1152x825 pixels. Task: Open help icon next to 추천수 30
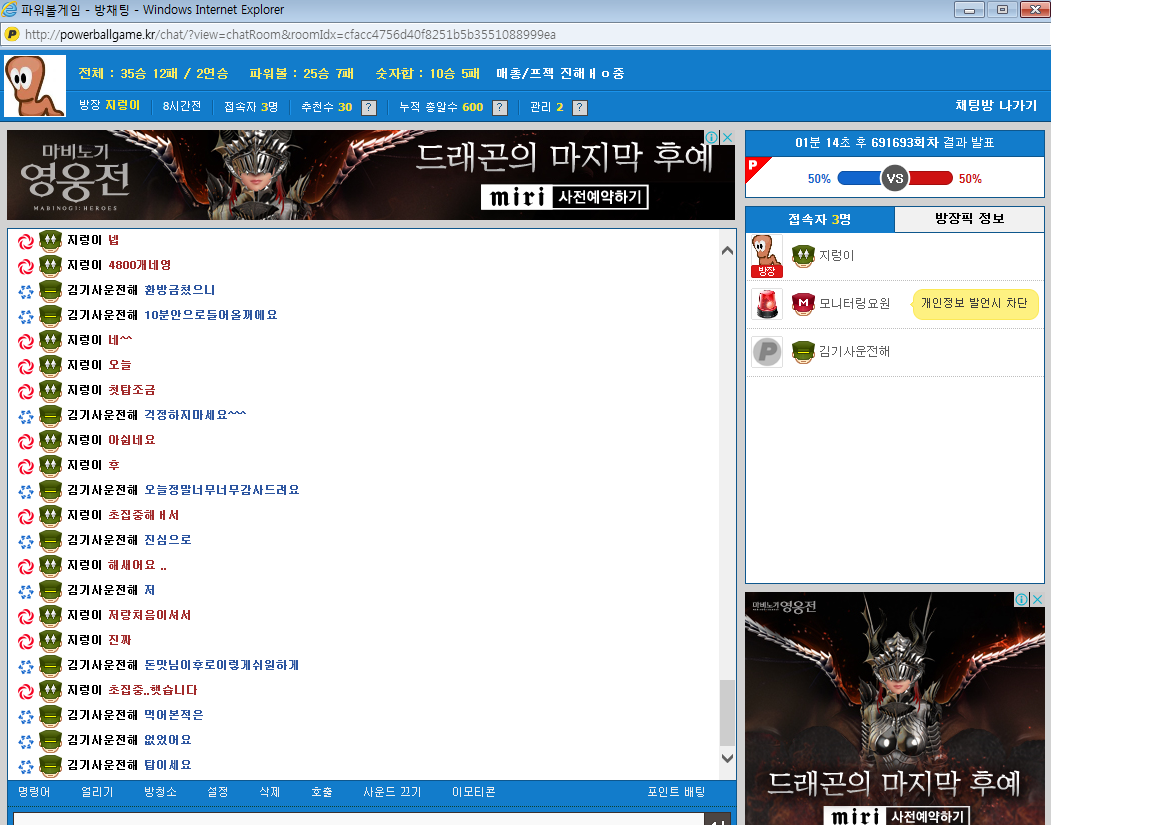click(370, 108)
